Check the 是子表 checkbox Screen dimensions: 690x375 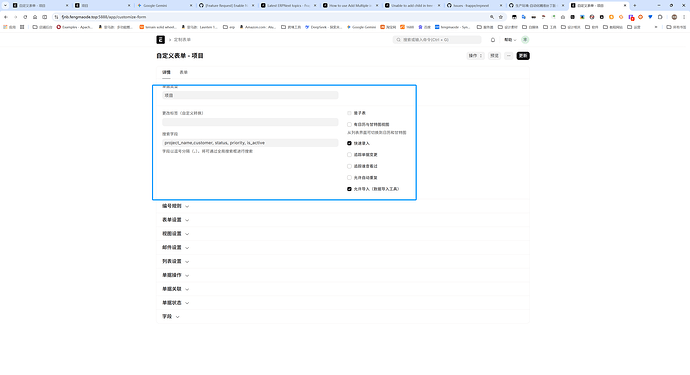(349, 113)
